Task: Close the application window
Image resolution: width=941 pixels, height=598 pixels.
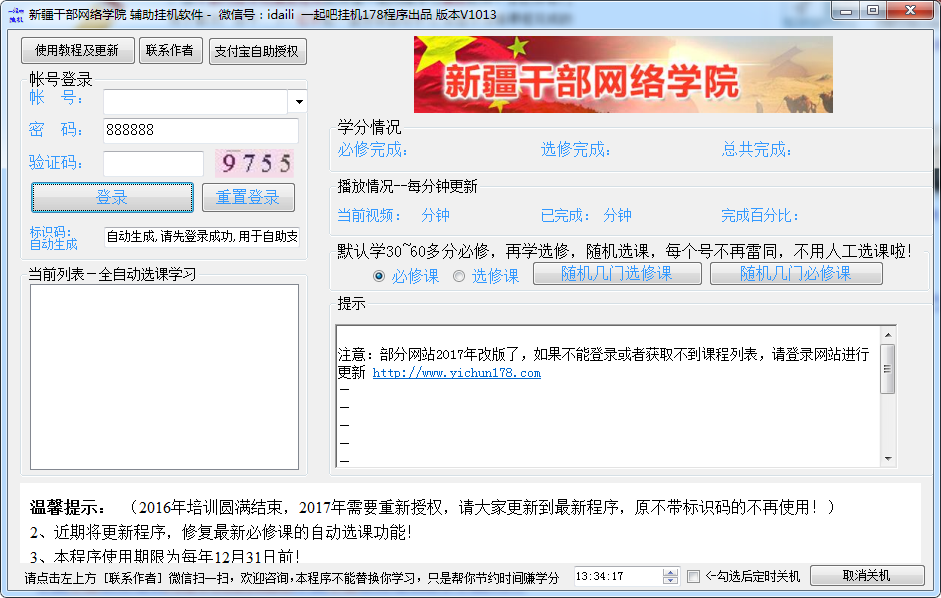Action: (x=910, y=11)
